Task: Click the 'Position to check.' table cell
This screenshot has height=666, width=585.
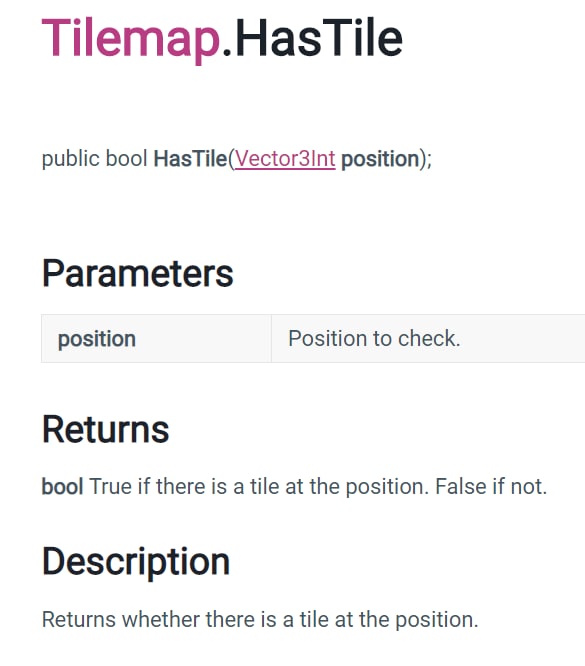Action: pos(428,339)
